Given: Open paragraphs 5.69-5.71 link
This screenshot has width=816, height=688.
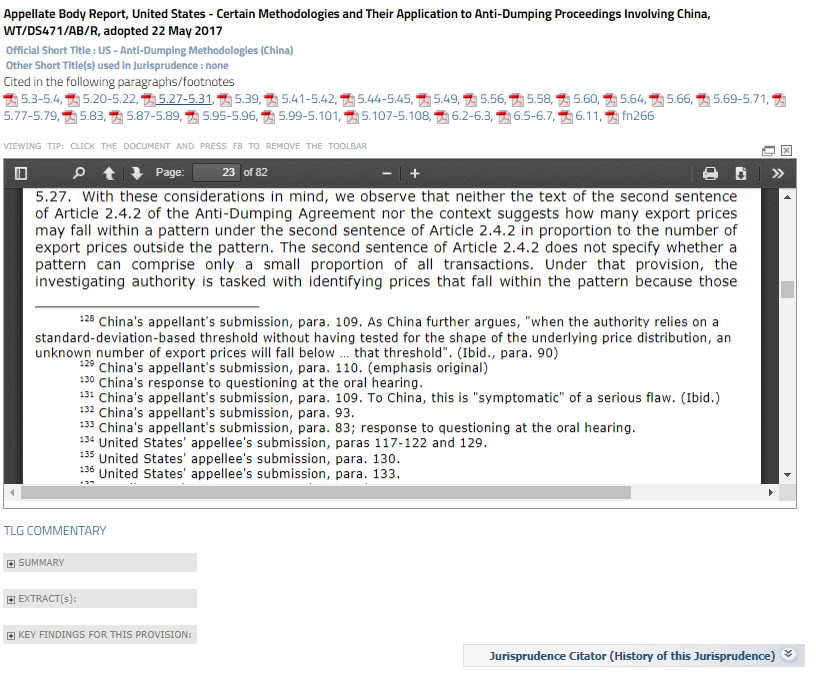Looking at the screenshot, I should pyautogui.click(x=740, y=99).
